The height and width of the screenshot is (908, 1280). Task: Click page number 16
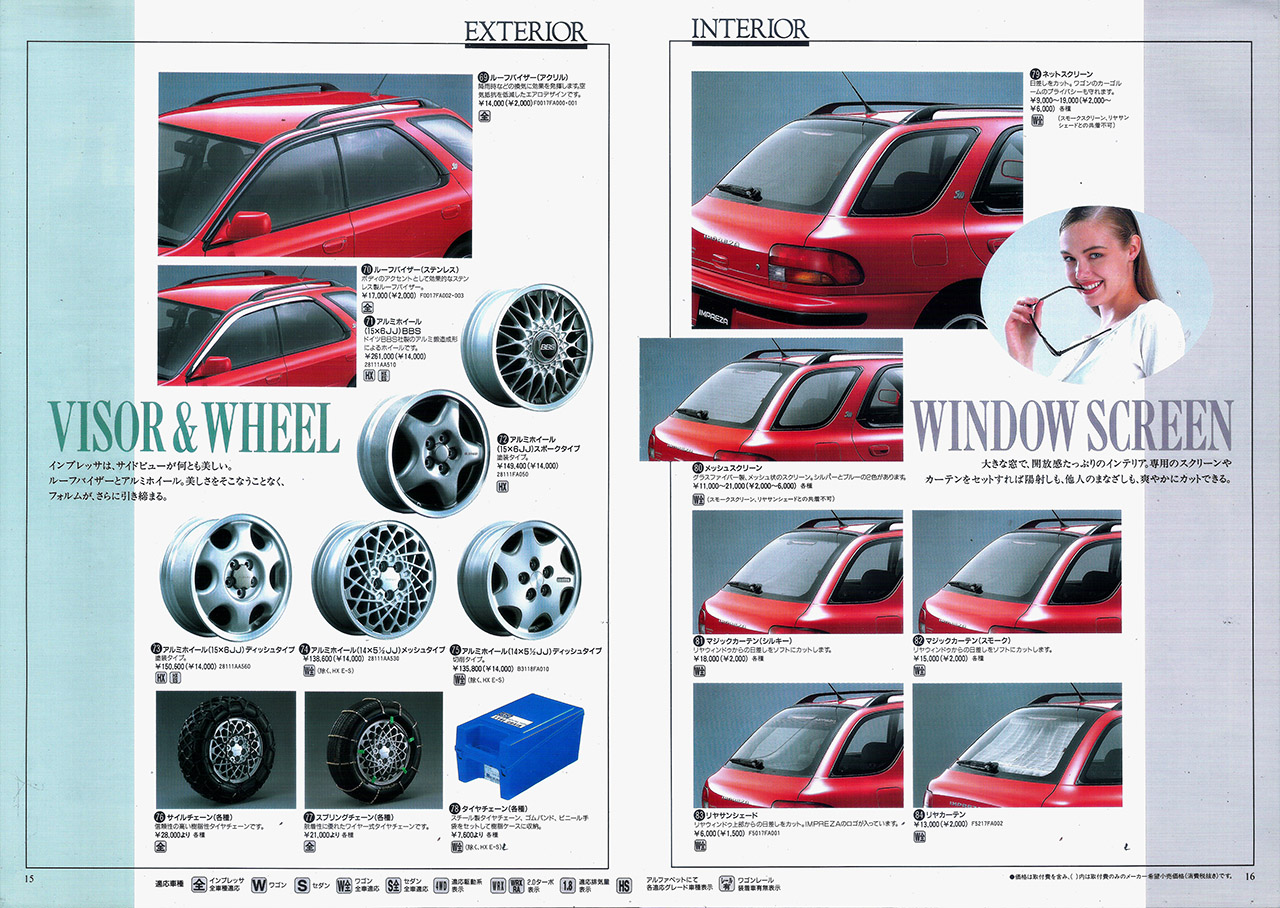(1250, 877)
